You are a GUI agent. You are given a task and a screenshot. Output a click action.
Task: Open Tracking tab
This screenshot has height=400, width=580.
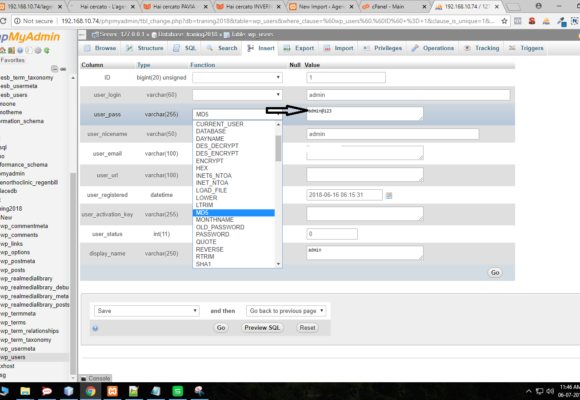(482, 48)
